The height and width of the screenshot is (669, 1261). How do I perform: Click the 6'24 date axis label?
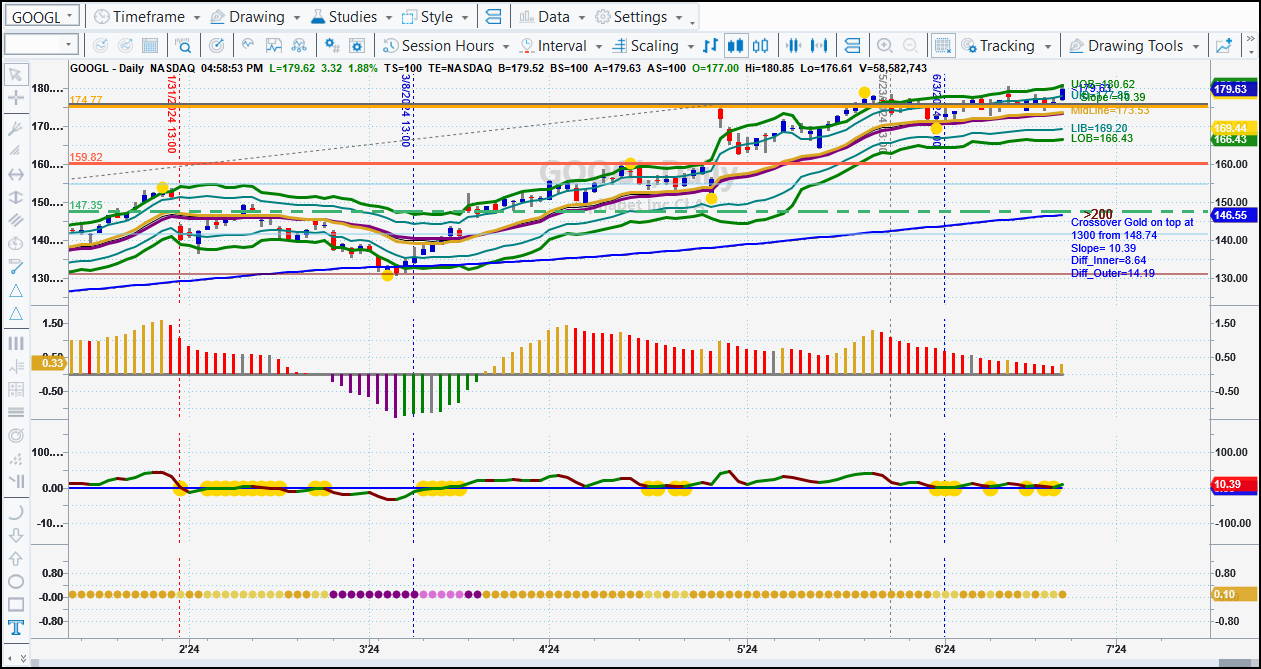coord(945,650)
